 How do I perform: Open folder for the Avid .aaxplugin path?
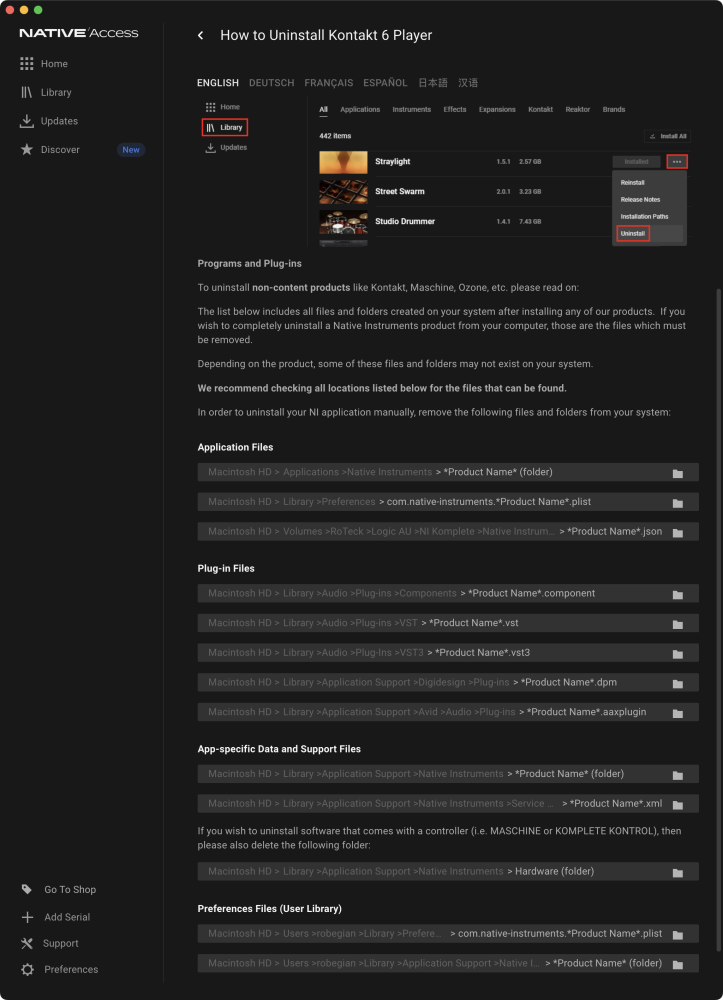678,713
